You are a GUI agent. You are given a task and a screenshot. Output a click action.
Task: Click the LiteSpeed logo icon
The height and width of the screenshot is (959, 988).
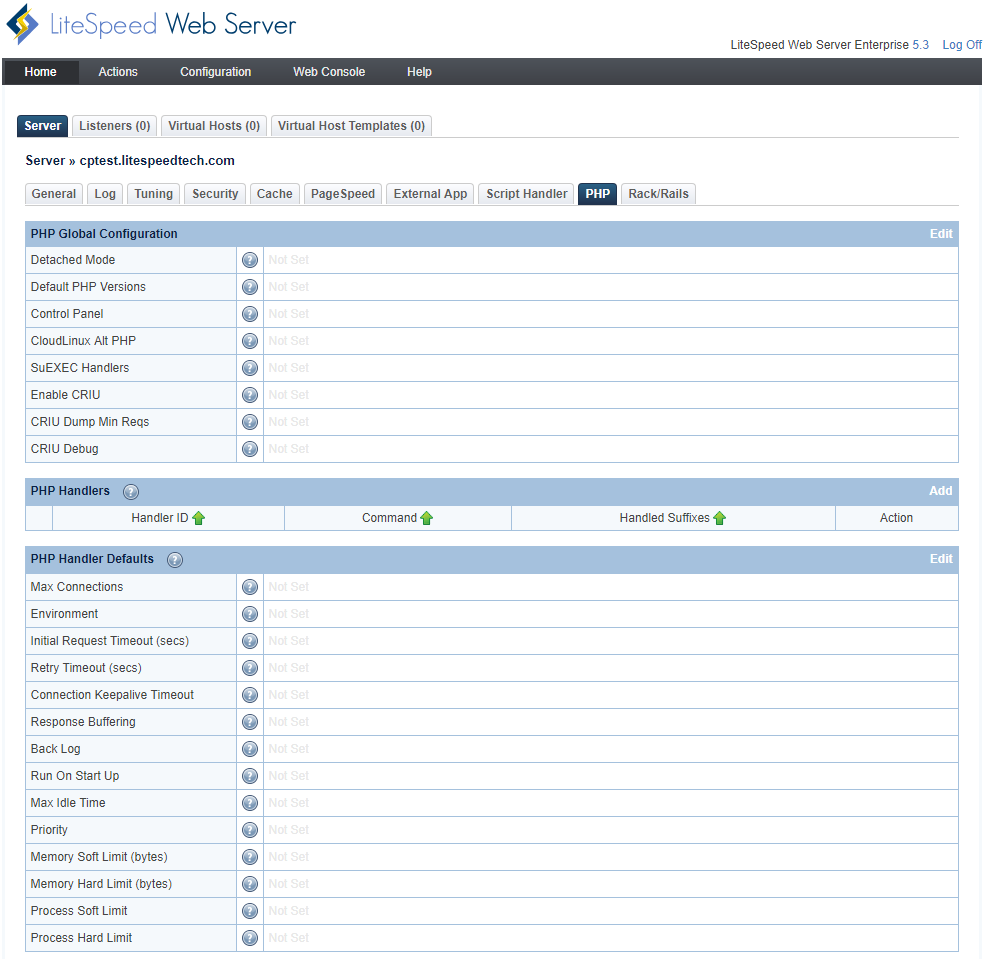[23, 24]
